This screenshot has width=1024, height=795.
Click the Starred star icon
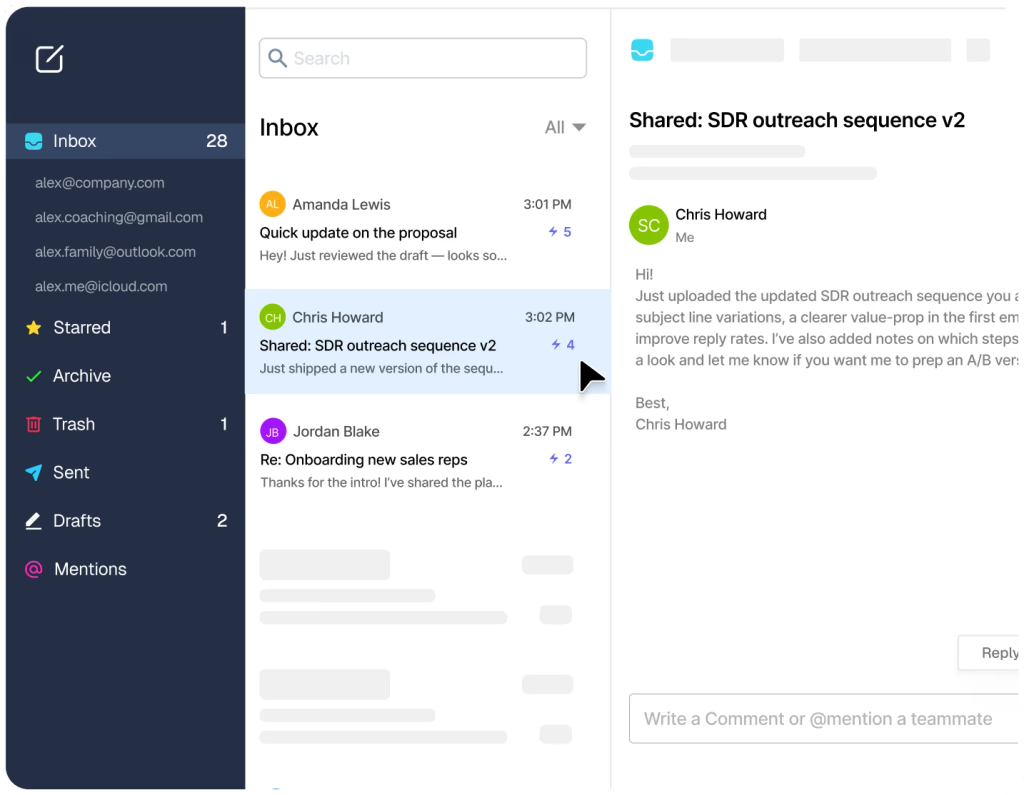click(x=33, y=327)
